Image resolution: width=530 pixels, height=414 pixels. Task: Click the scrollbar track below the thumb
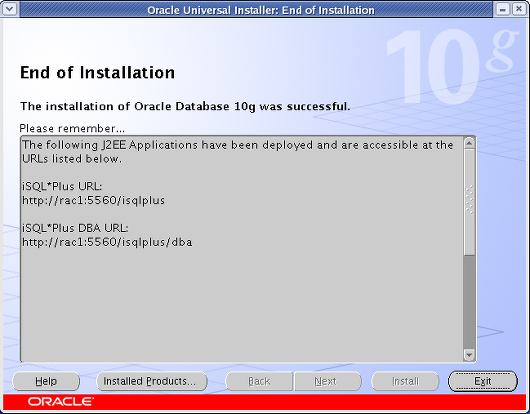pyautogui.click(x=469, y=301)
